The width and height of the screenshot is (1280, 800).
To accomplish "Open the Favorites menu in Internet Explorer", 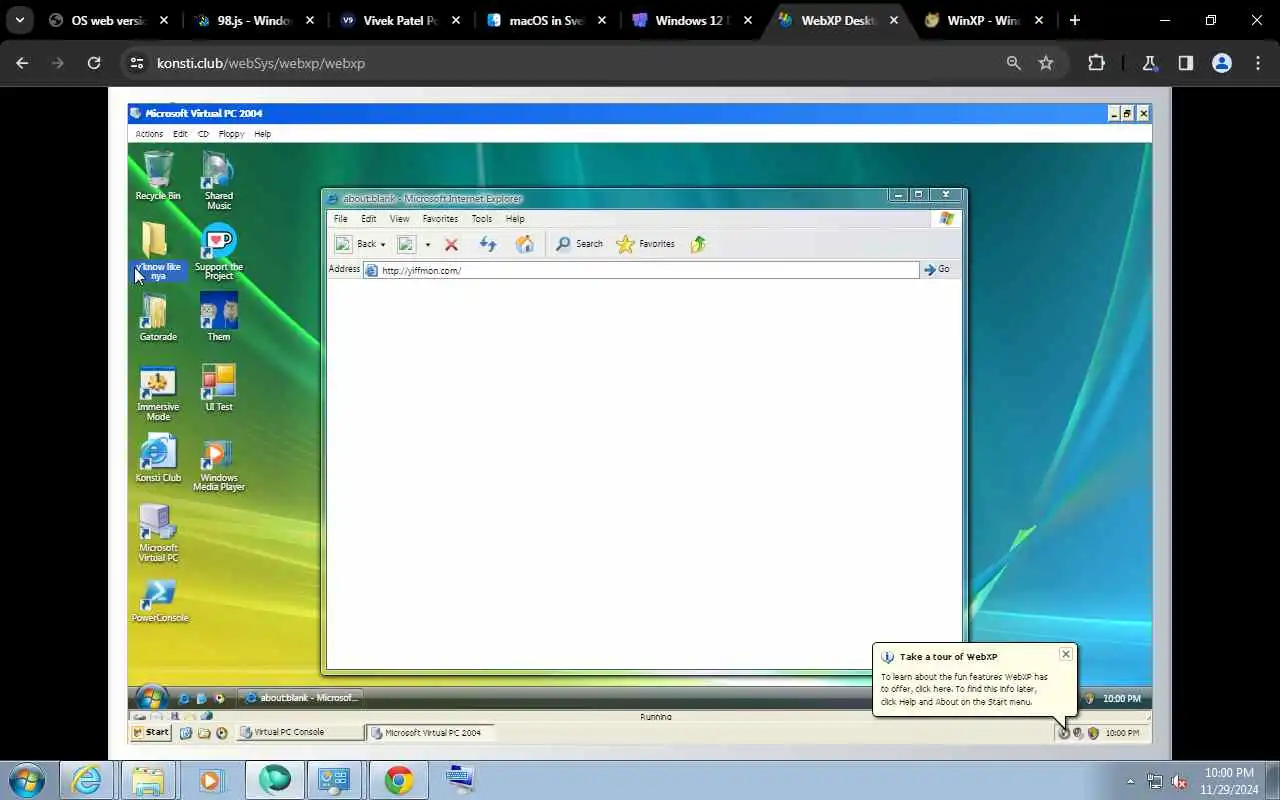I will (x=440, y=219).
